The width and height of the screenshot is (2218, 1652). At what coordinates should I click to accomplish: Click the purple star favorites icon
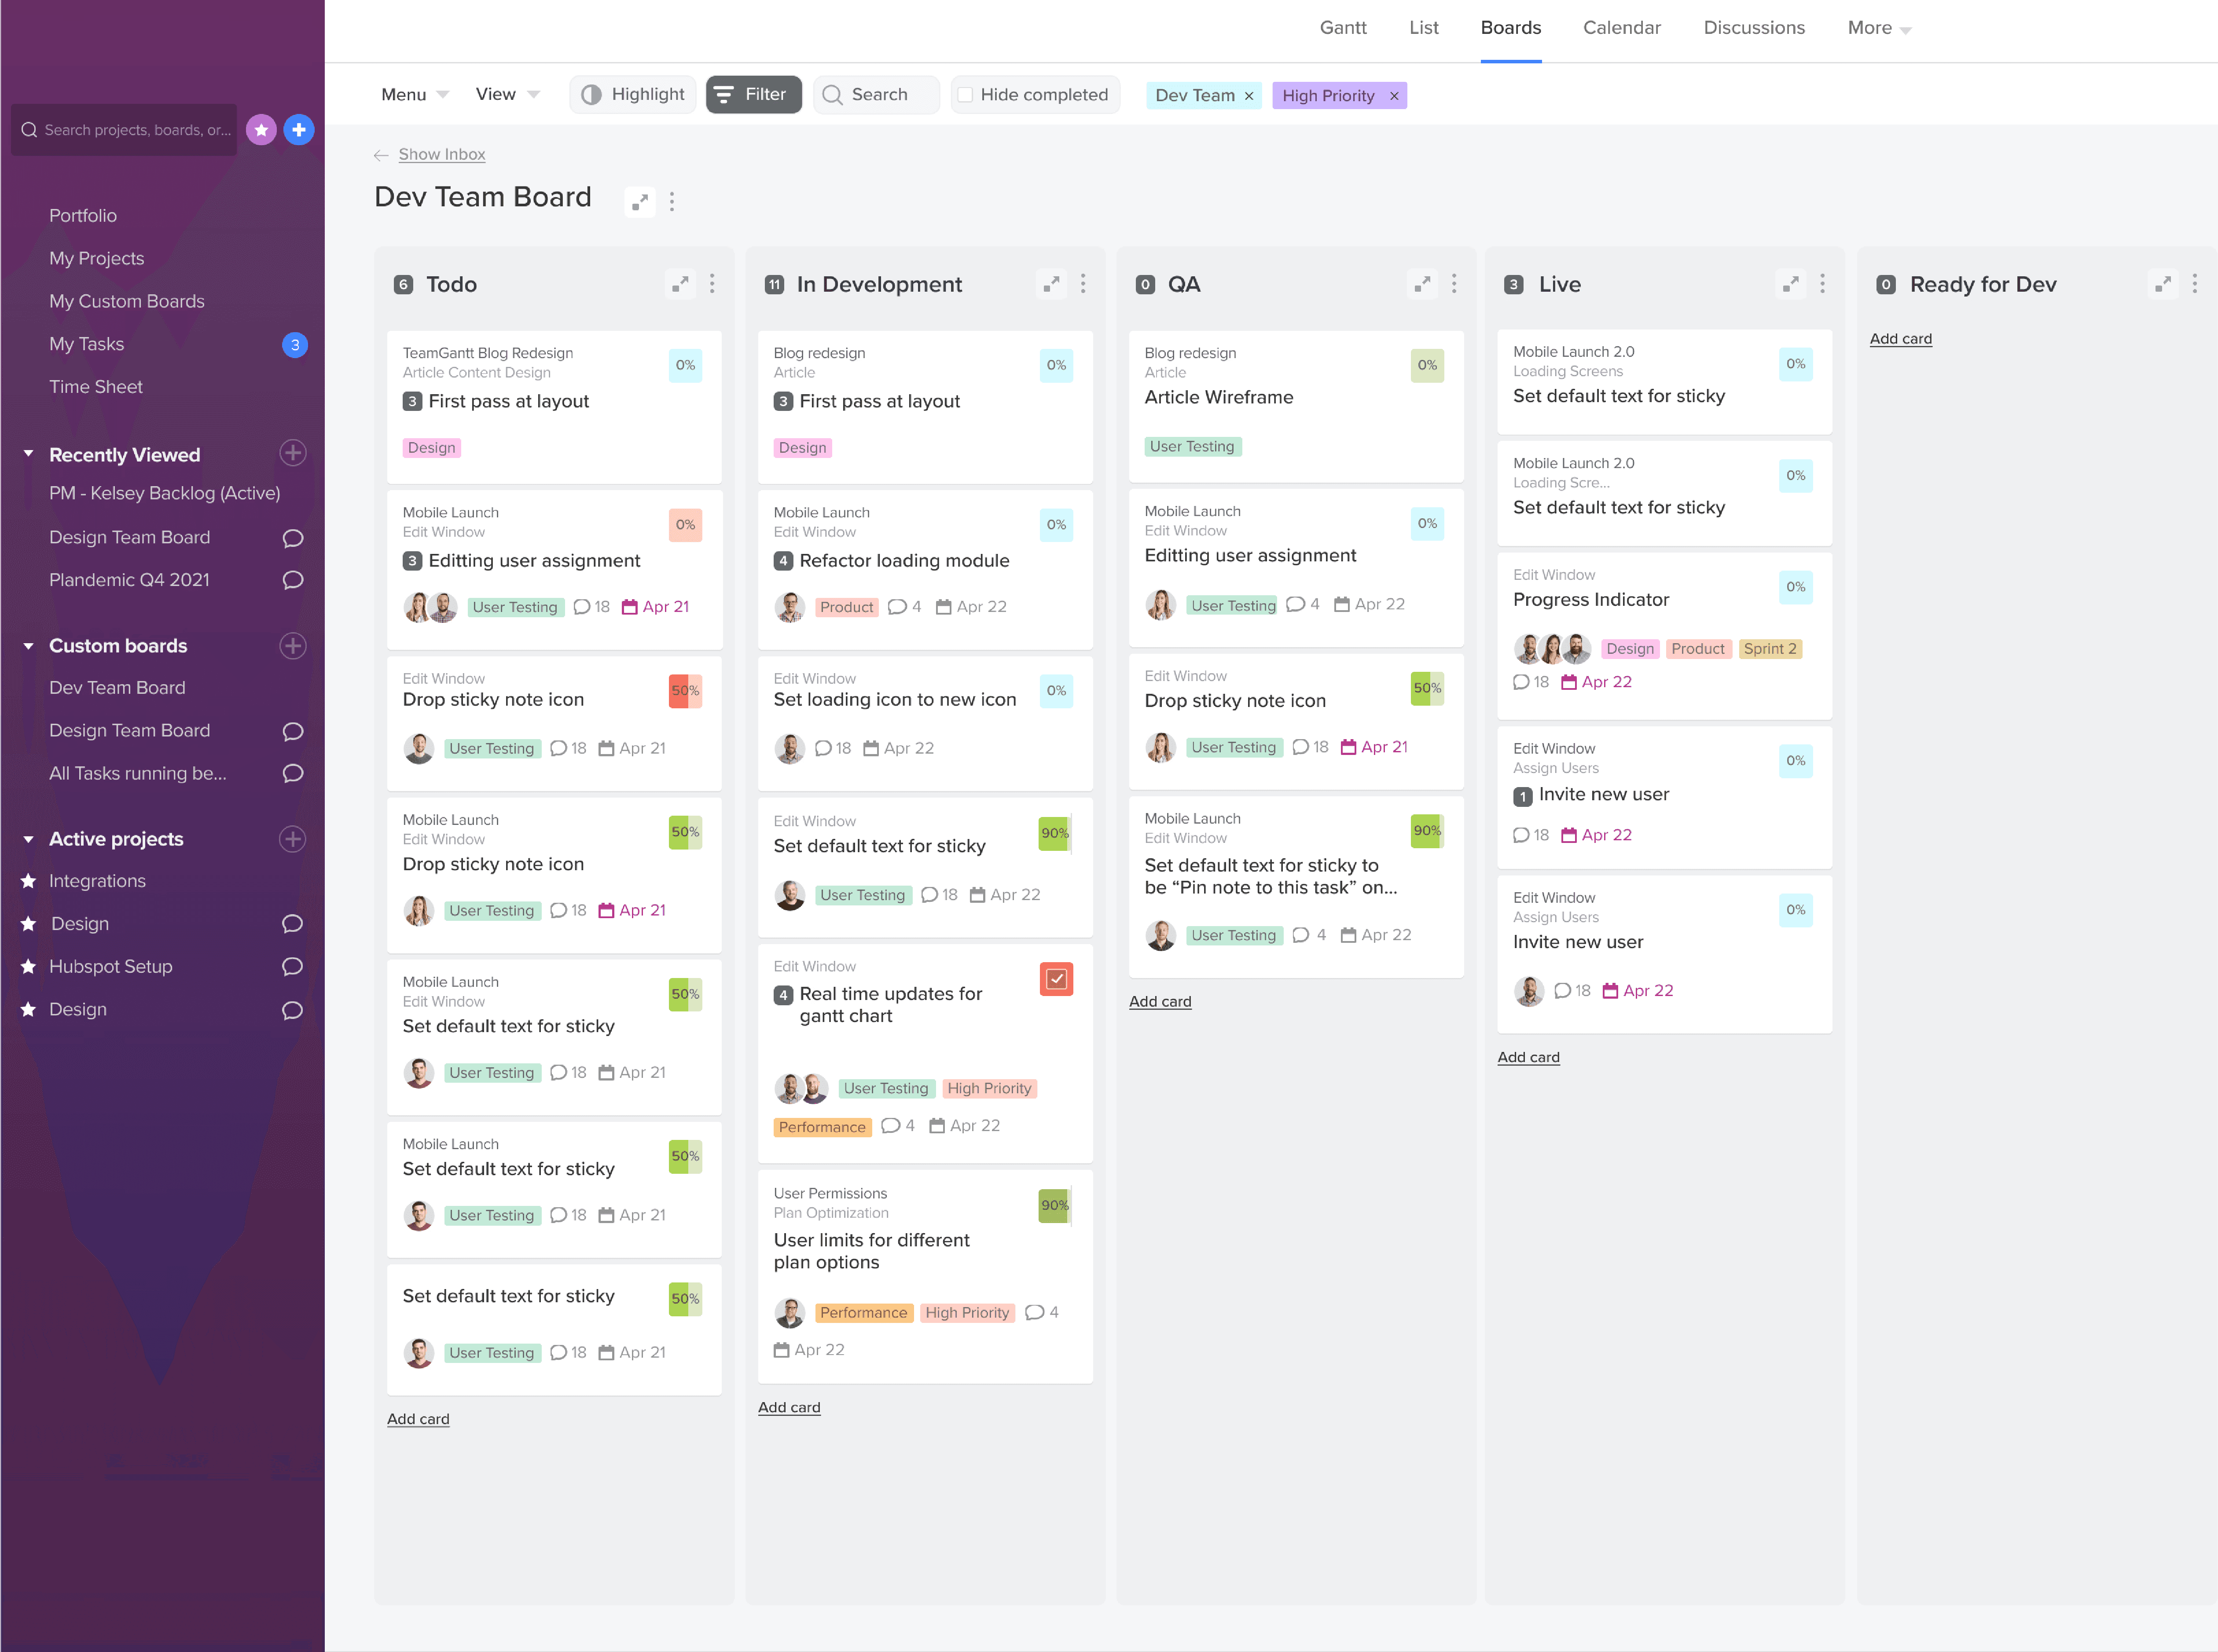(x=261, y=130)
